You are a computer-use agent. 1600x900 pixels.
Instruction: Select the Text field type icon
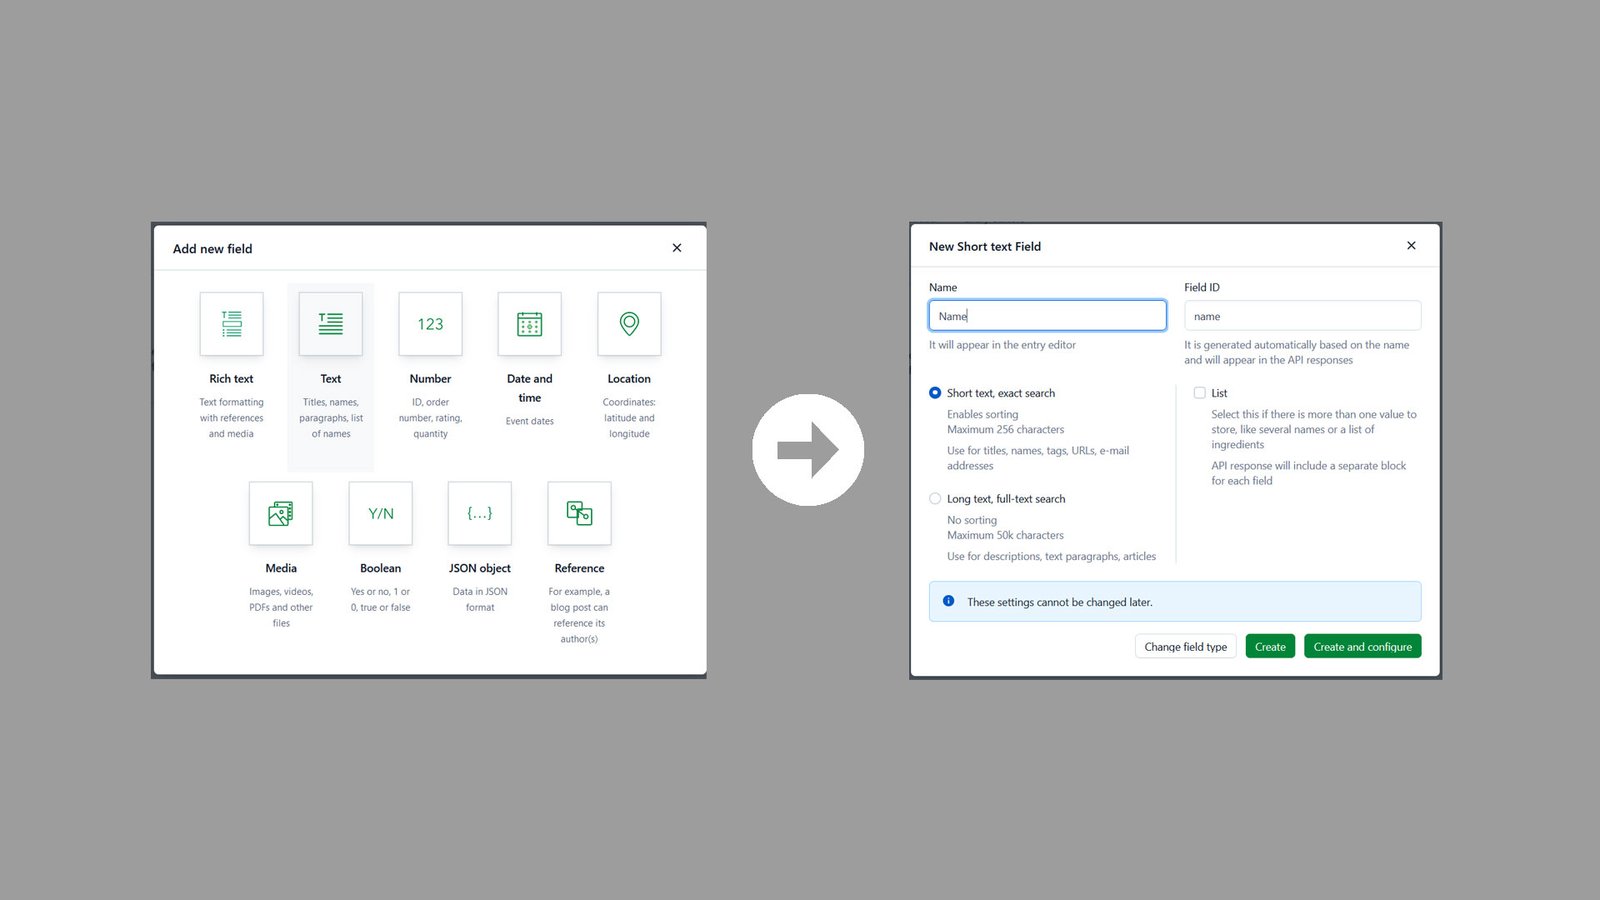(x=330, y=323)
